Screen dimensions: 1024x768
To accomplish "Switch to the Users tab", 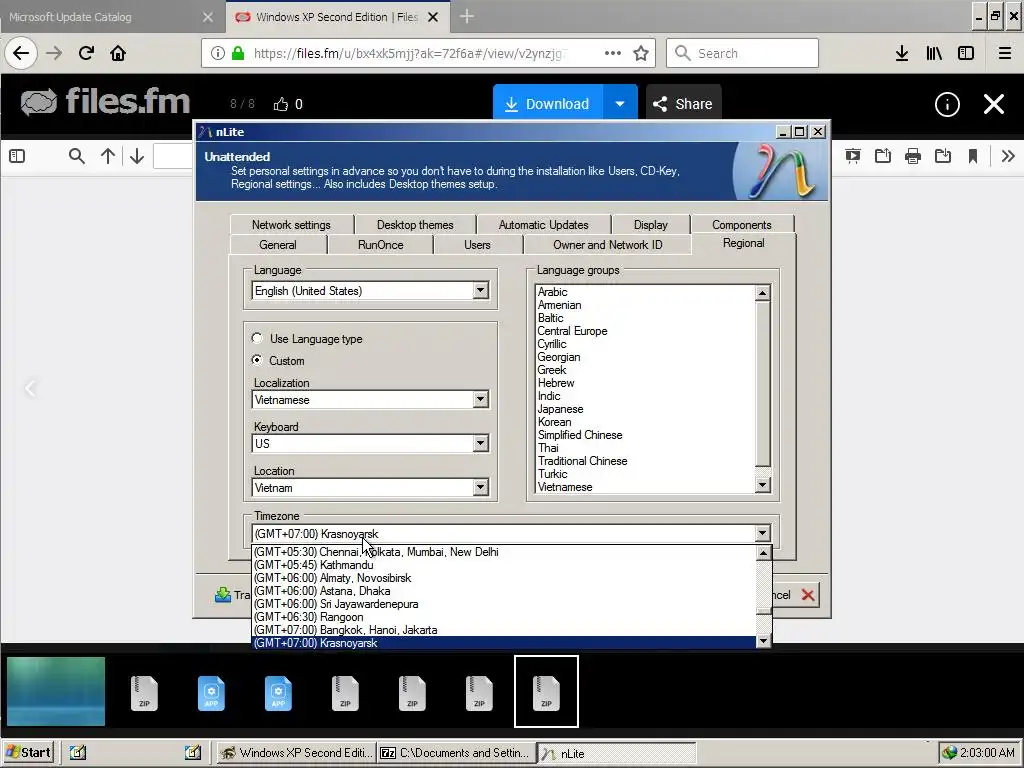I will pyautogui.click(x=477, y=245).
